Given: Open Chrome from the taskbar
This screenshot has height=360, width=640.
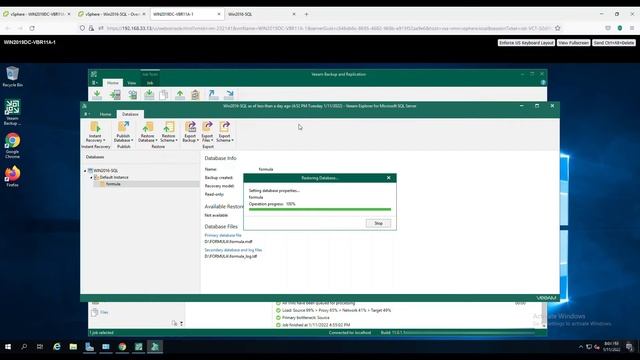Looking at the screenshot, I should 122,347.
